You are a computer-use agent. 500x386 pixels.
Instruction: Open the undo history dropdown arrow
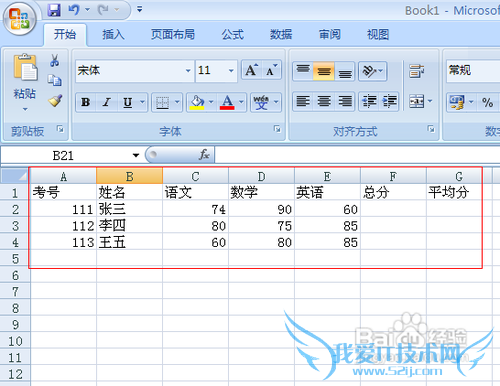87,10
